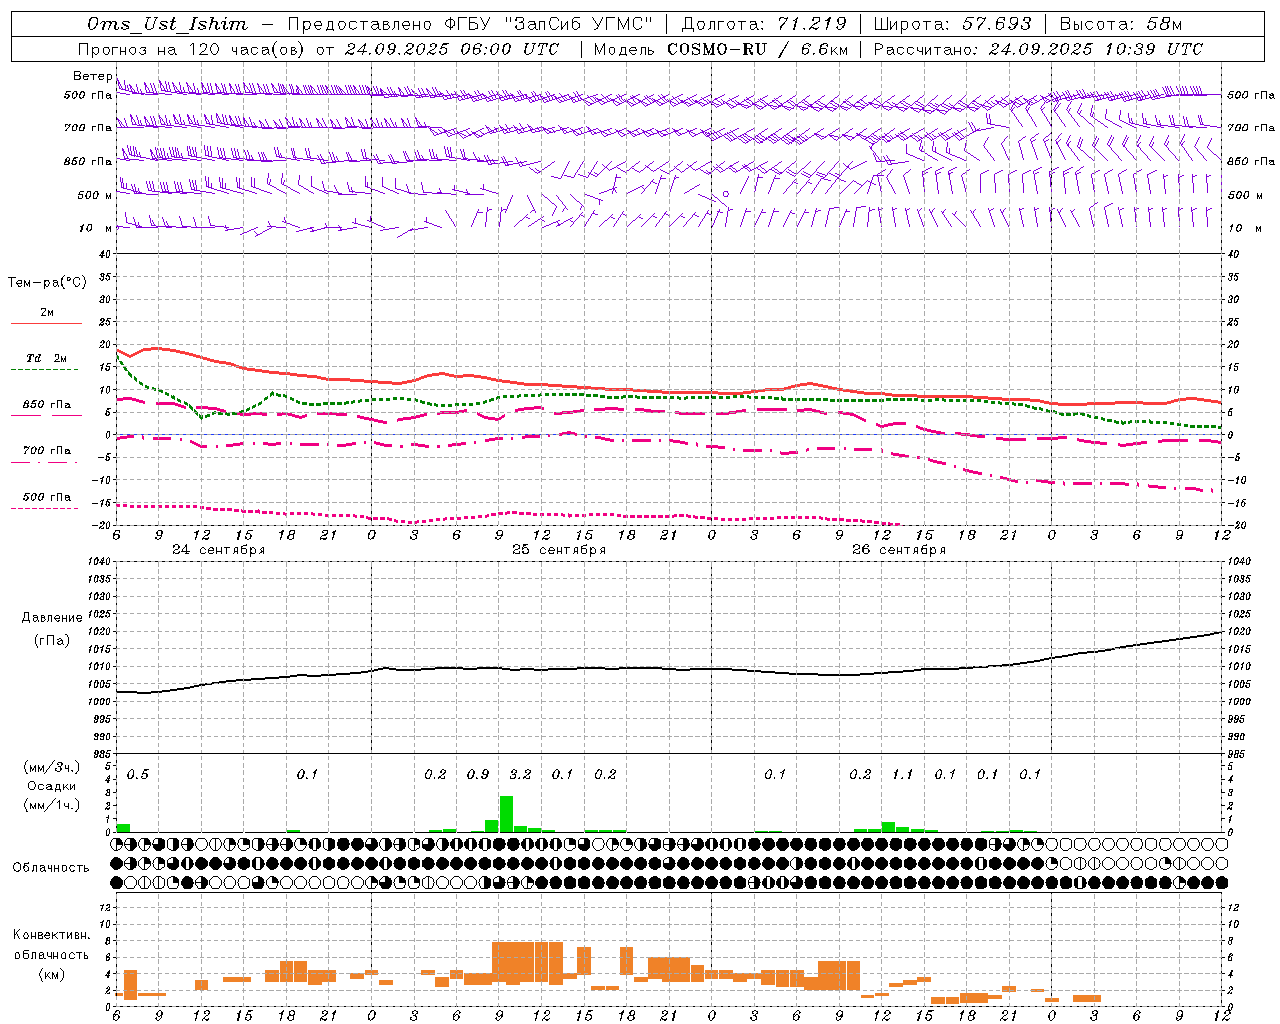Click the (мм/1ч.) precipitation unit label
Image resolution: width=1280 pixels, height=1024 pixels.
click(52, 805)
